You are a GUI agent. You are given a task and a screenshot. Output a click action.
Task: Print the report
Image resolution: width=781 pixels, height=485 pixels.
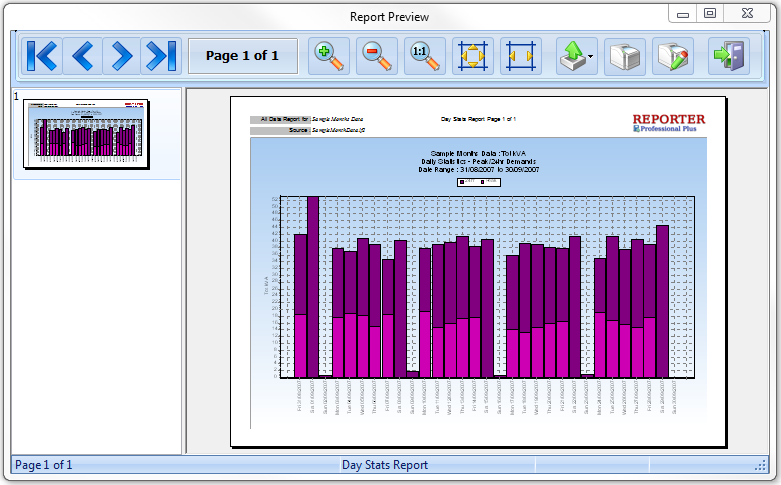pos(625,56)
